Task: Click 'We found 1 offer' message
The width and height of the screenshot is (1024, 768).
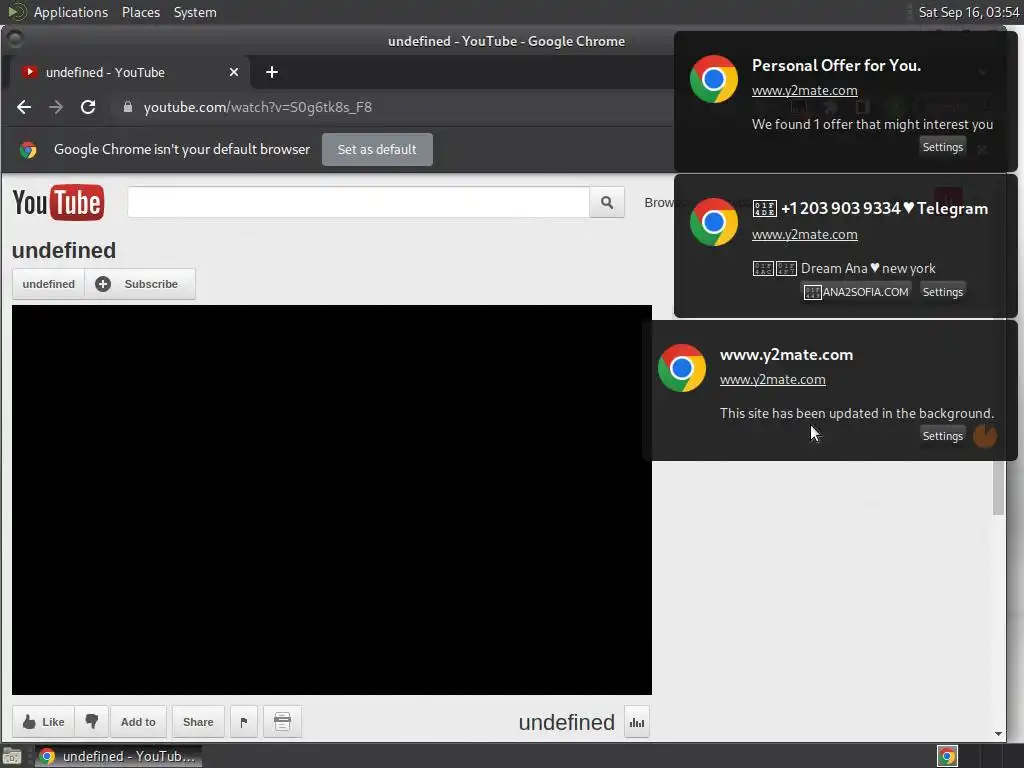Action: [x=872, y=124]
